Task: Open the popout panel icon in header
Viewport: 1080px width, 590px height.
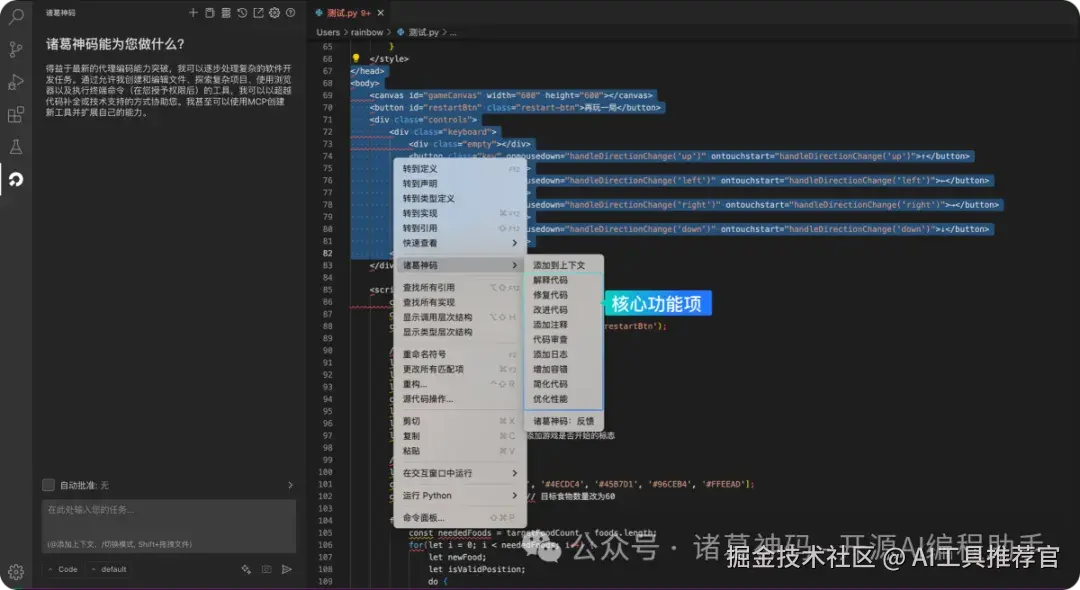Action: tap(259, 12)
